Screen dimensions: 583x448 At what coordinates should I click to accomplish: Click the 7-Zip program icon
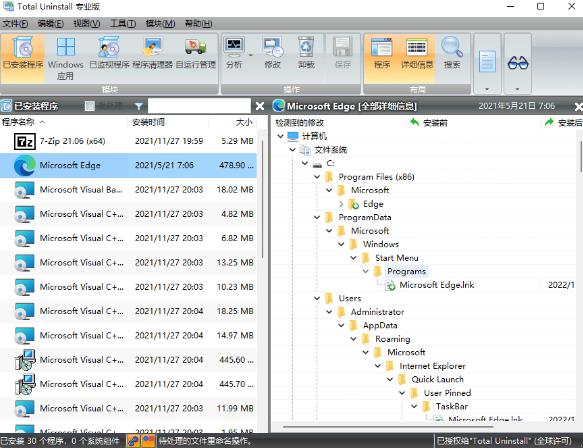(25, 141)
